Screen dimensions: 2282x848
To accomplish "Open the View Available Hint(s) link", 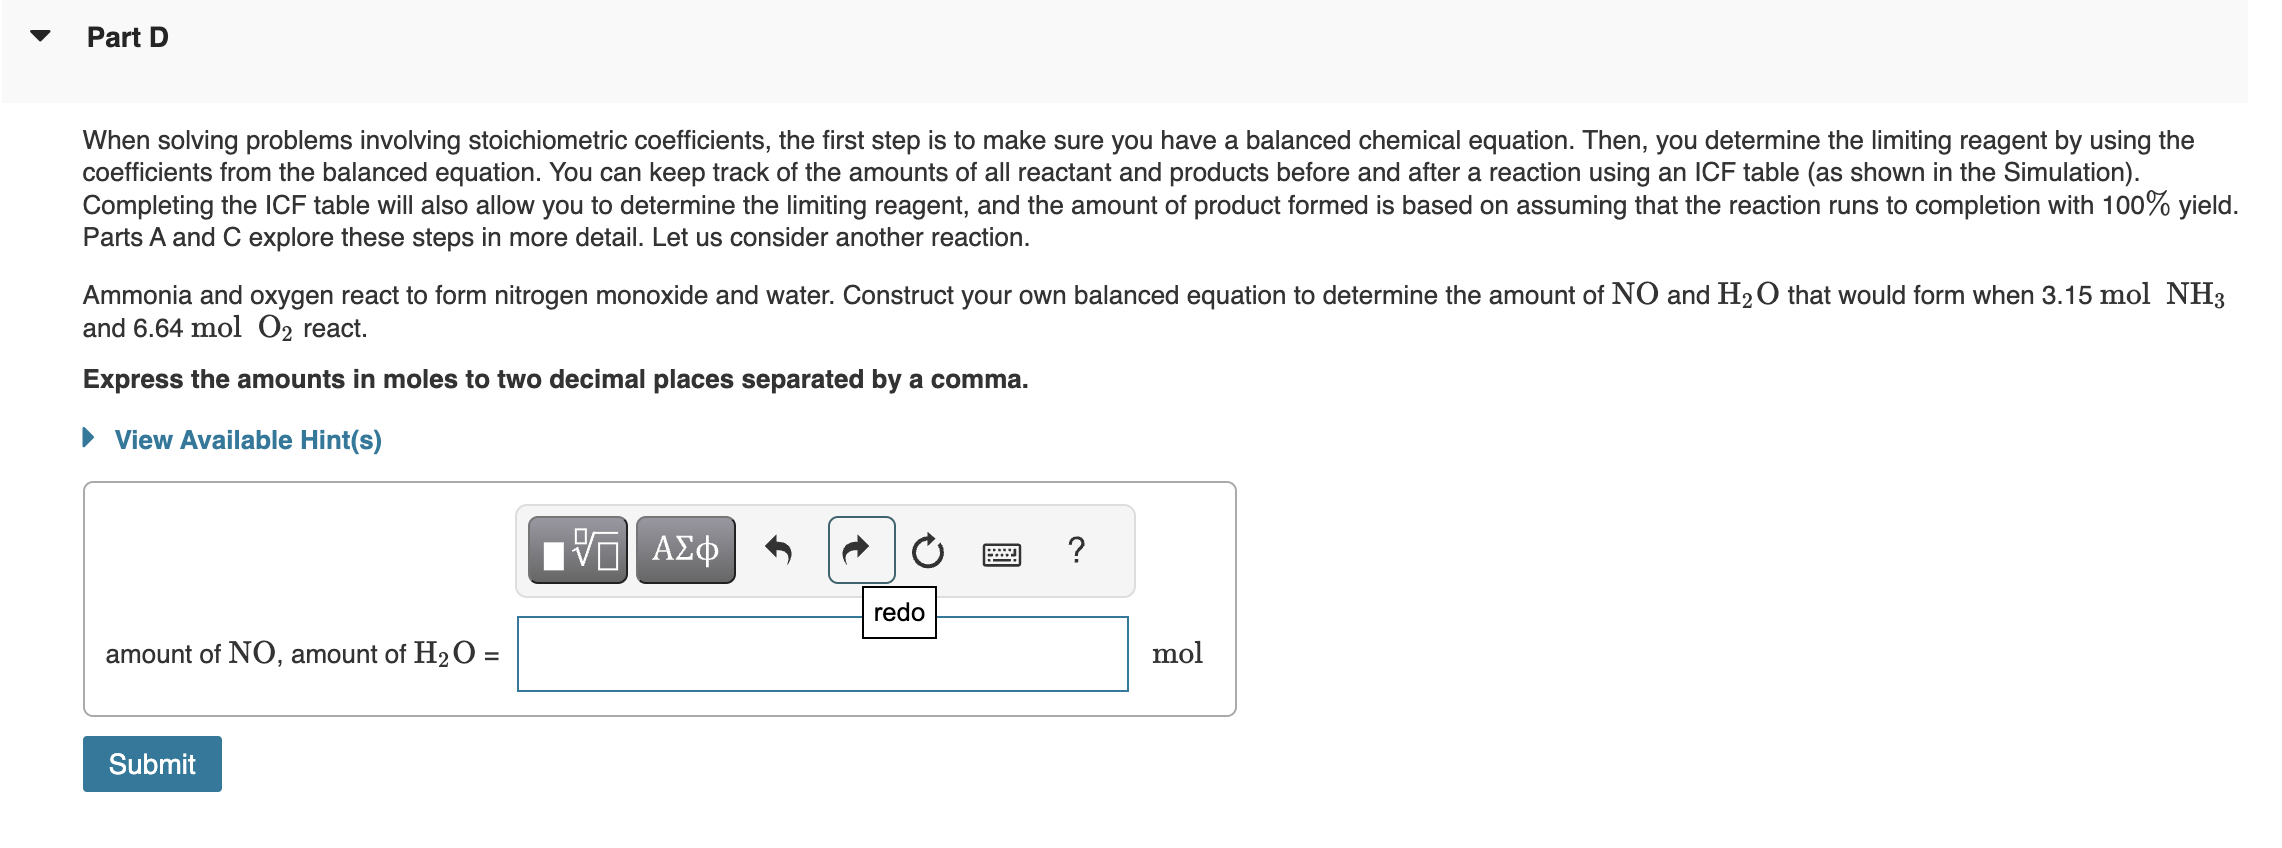I will coord(247,439).
